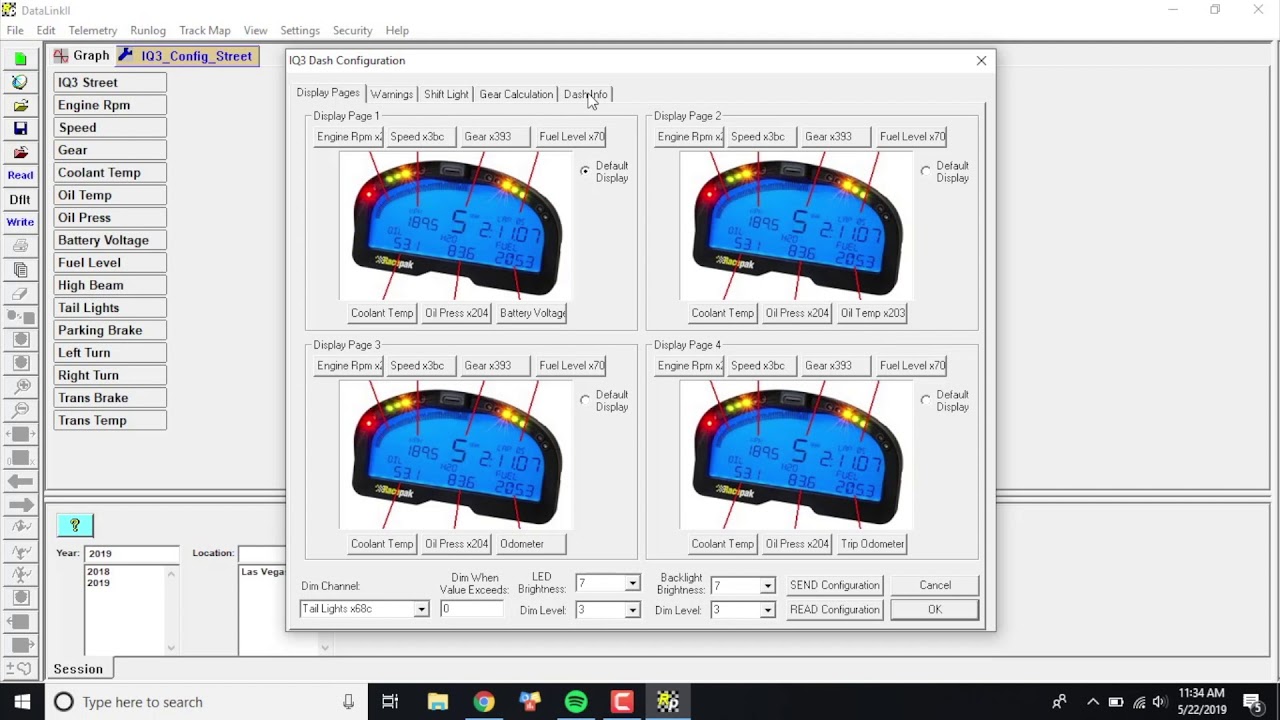Click the SEND Configuration button
The width and height of the screenshot is (1280, 720).
835,585
